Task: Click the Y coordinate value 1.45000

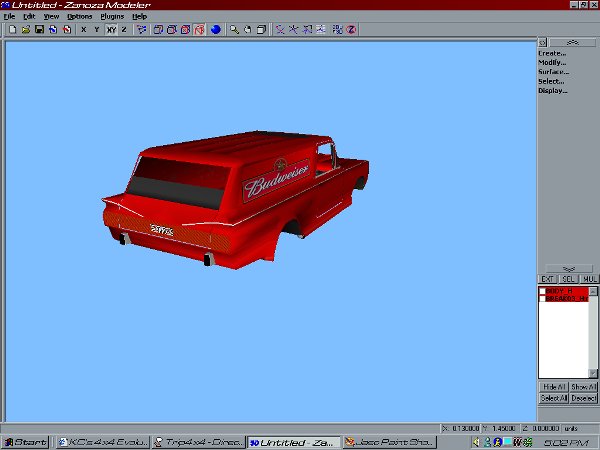Action: [504, 428]
